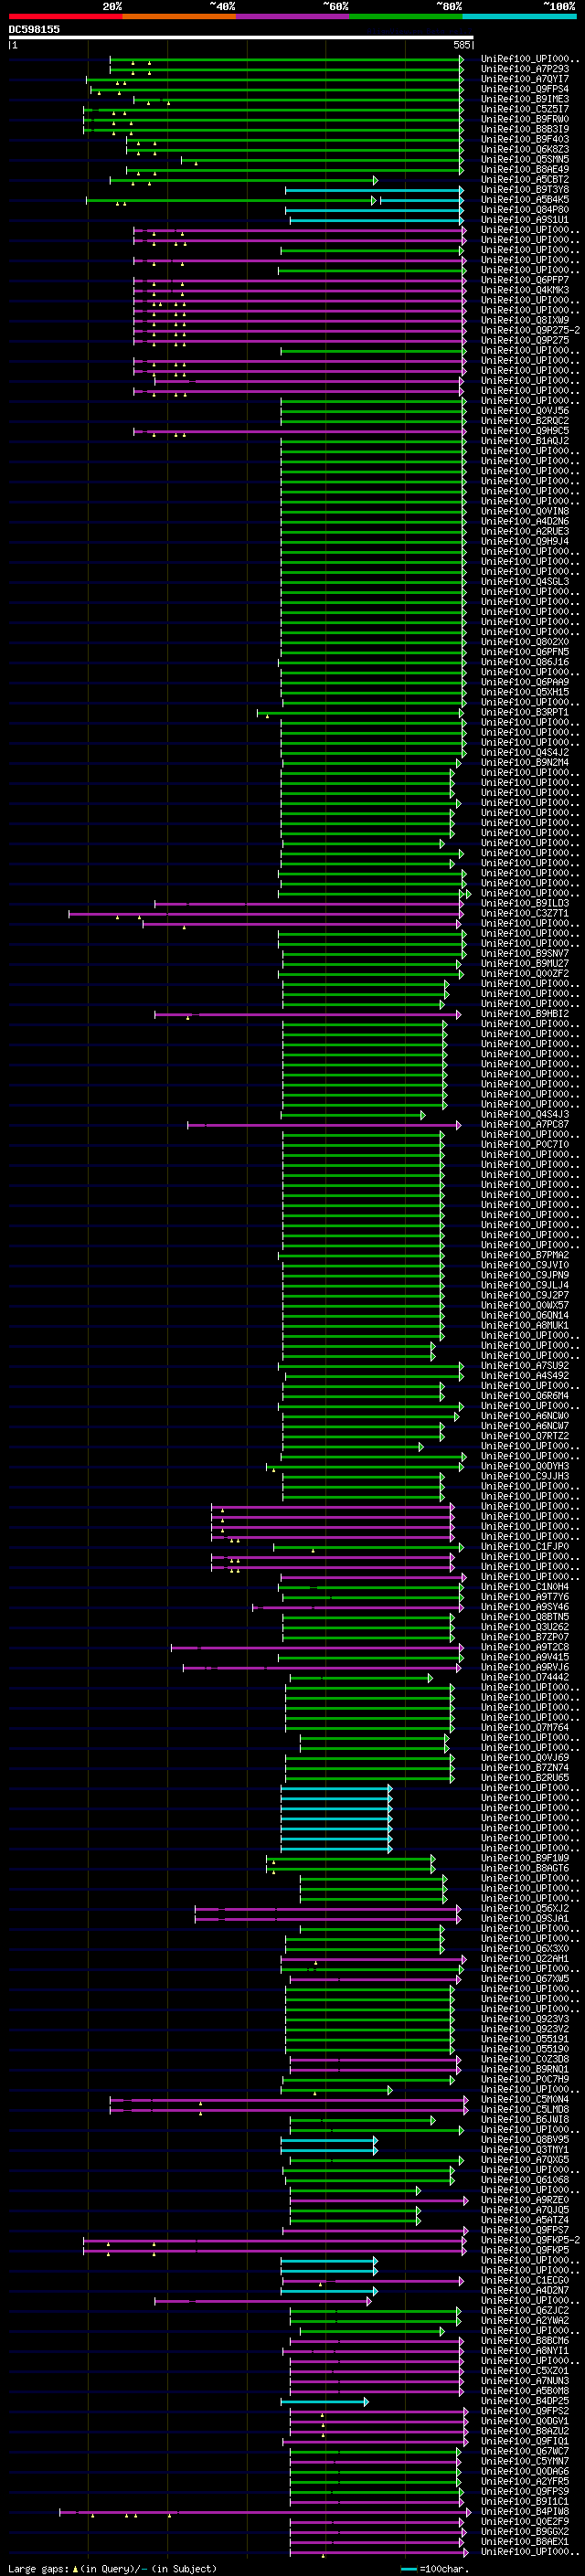Select the purple ~60% legend color bar

pos(293,16)
